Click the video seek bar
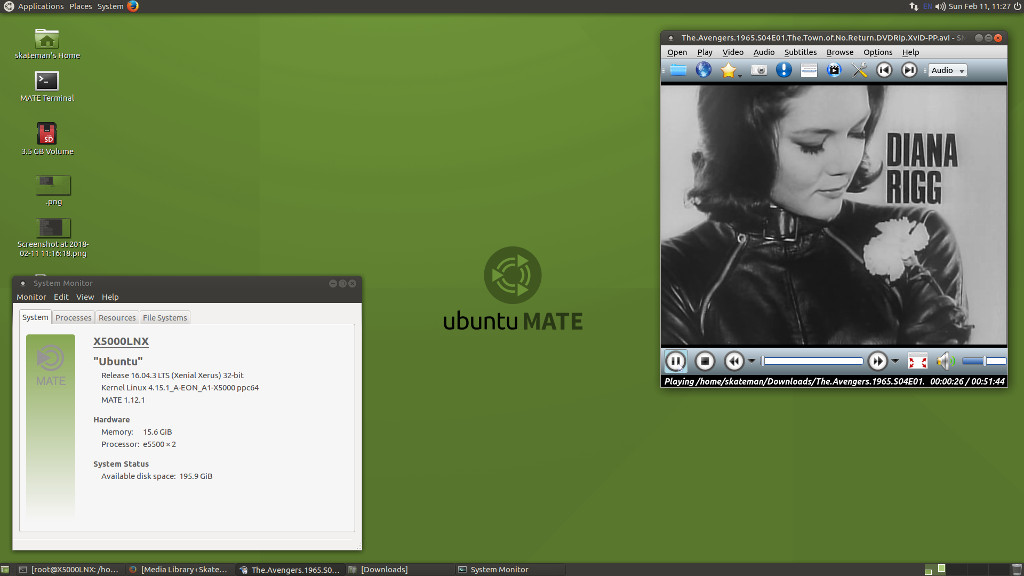The height and width of the screenshot is (576, 1024). [x=812, y=361]
